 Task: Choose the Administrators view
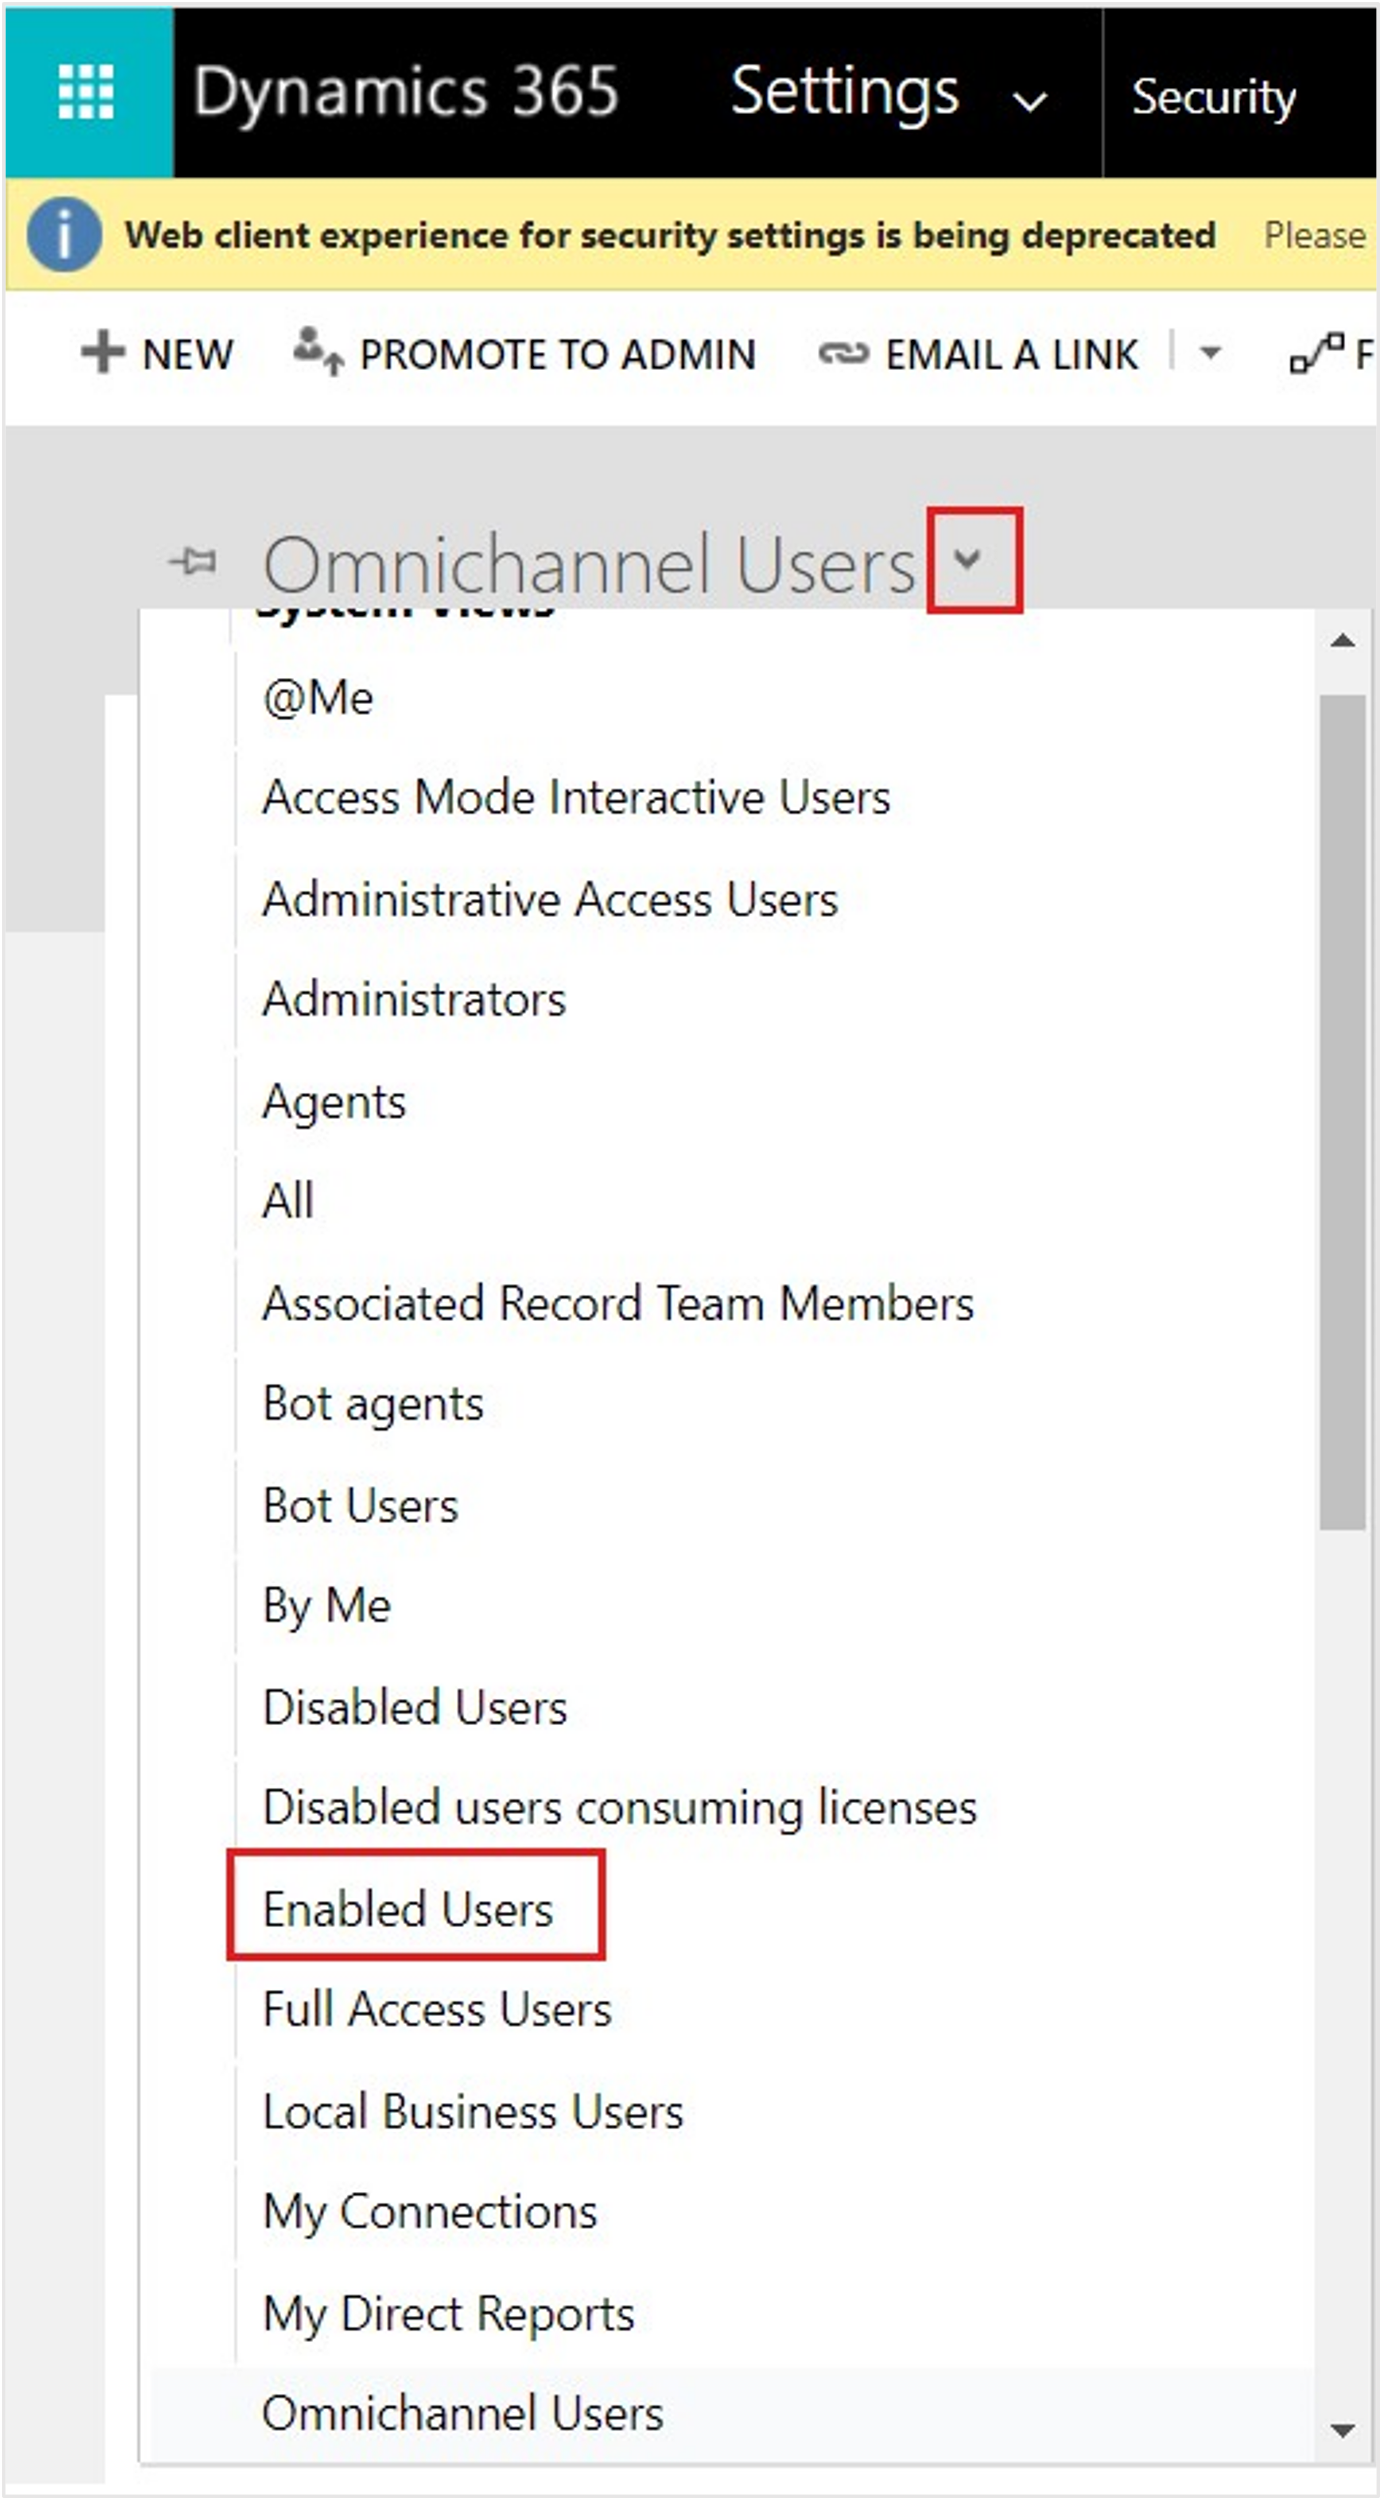click(414, 1000)
